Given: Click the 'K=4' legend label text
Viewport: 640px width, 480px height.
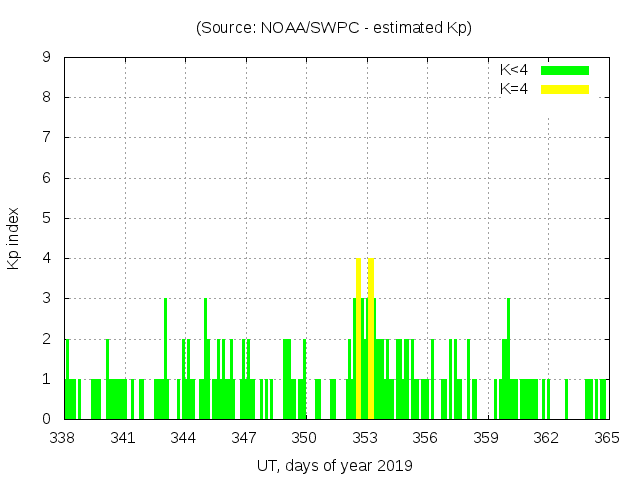Looking at the screenshot, I should coord(514,89).
